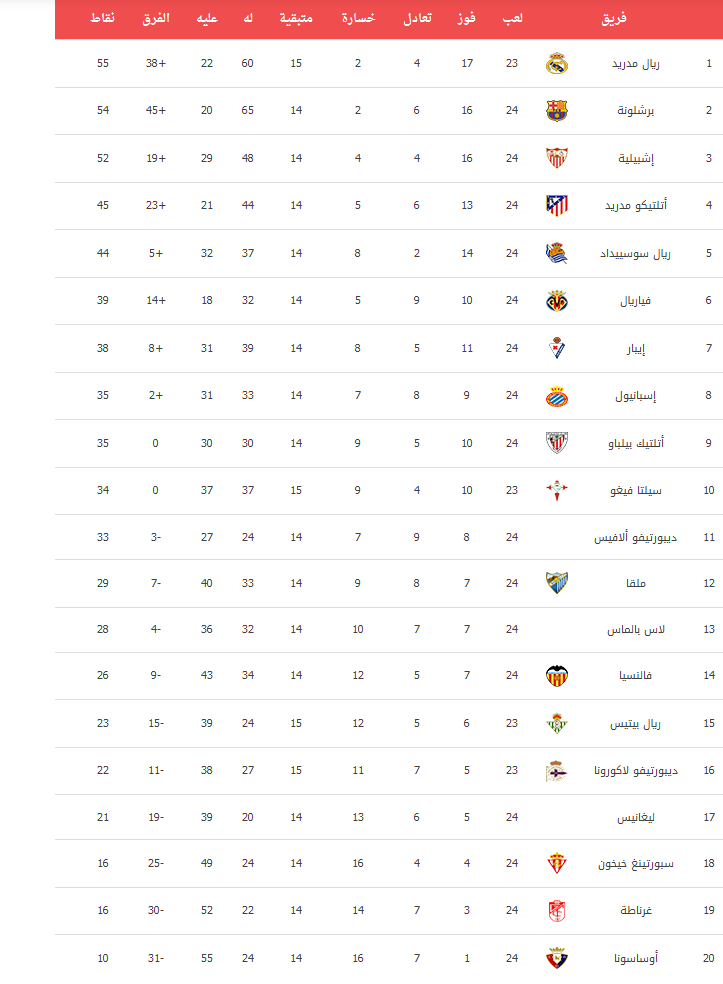Click the Osasuna club crest
The height and width of the screenshot is (984, 723).
pyautogui.click(x=557, y=958)
